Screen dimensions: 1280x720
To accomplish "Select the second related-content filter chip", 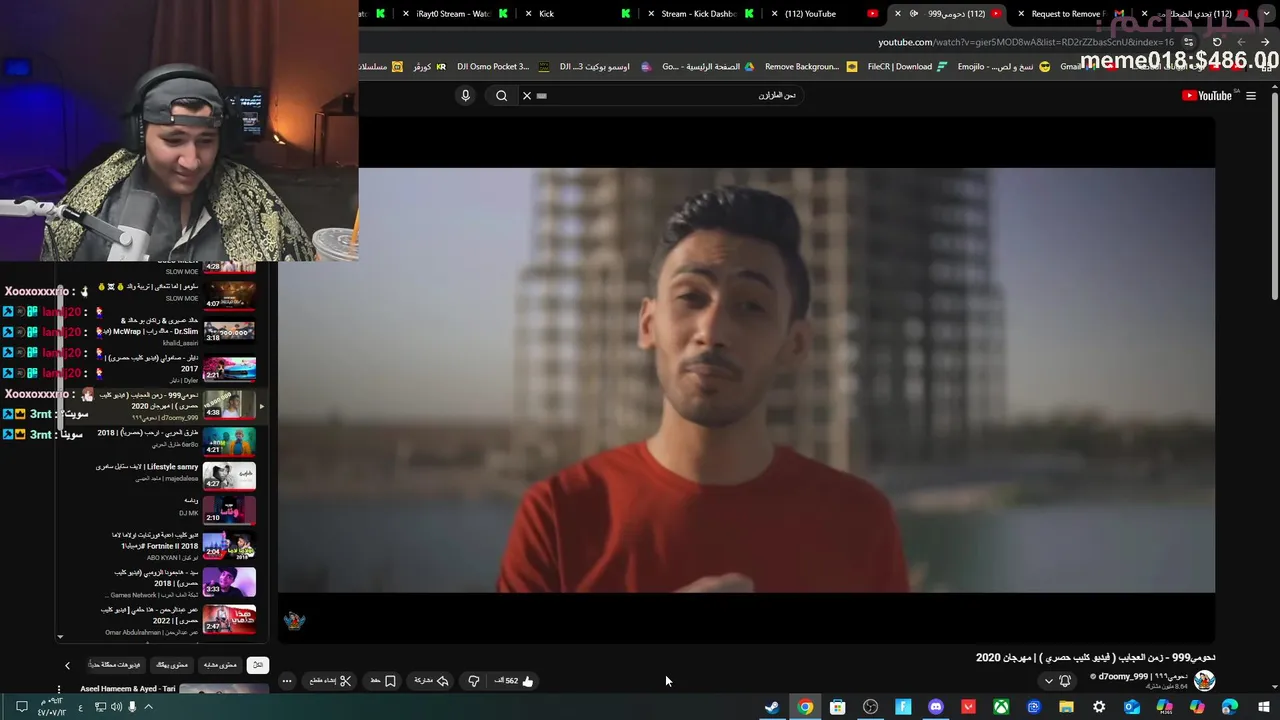I will pyautogui.click(x=220, y=665).
